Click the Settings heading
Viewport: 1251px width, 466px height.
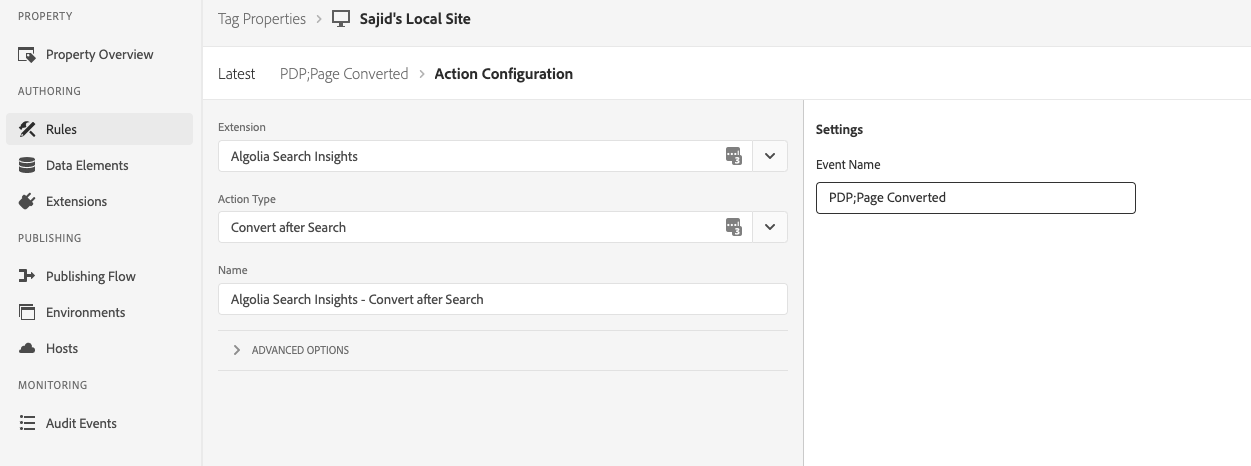coord(839,130)
